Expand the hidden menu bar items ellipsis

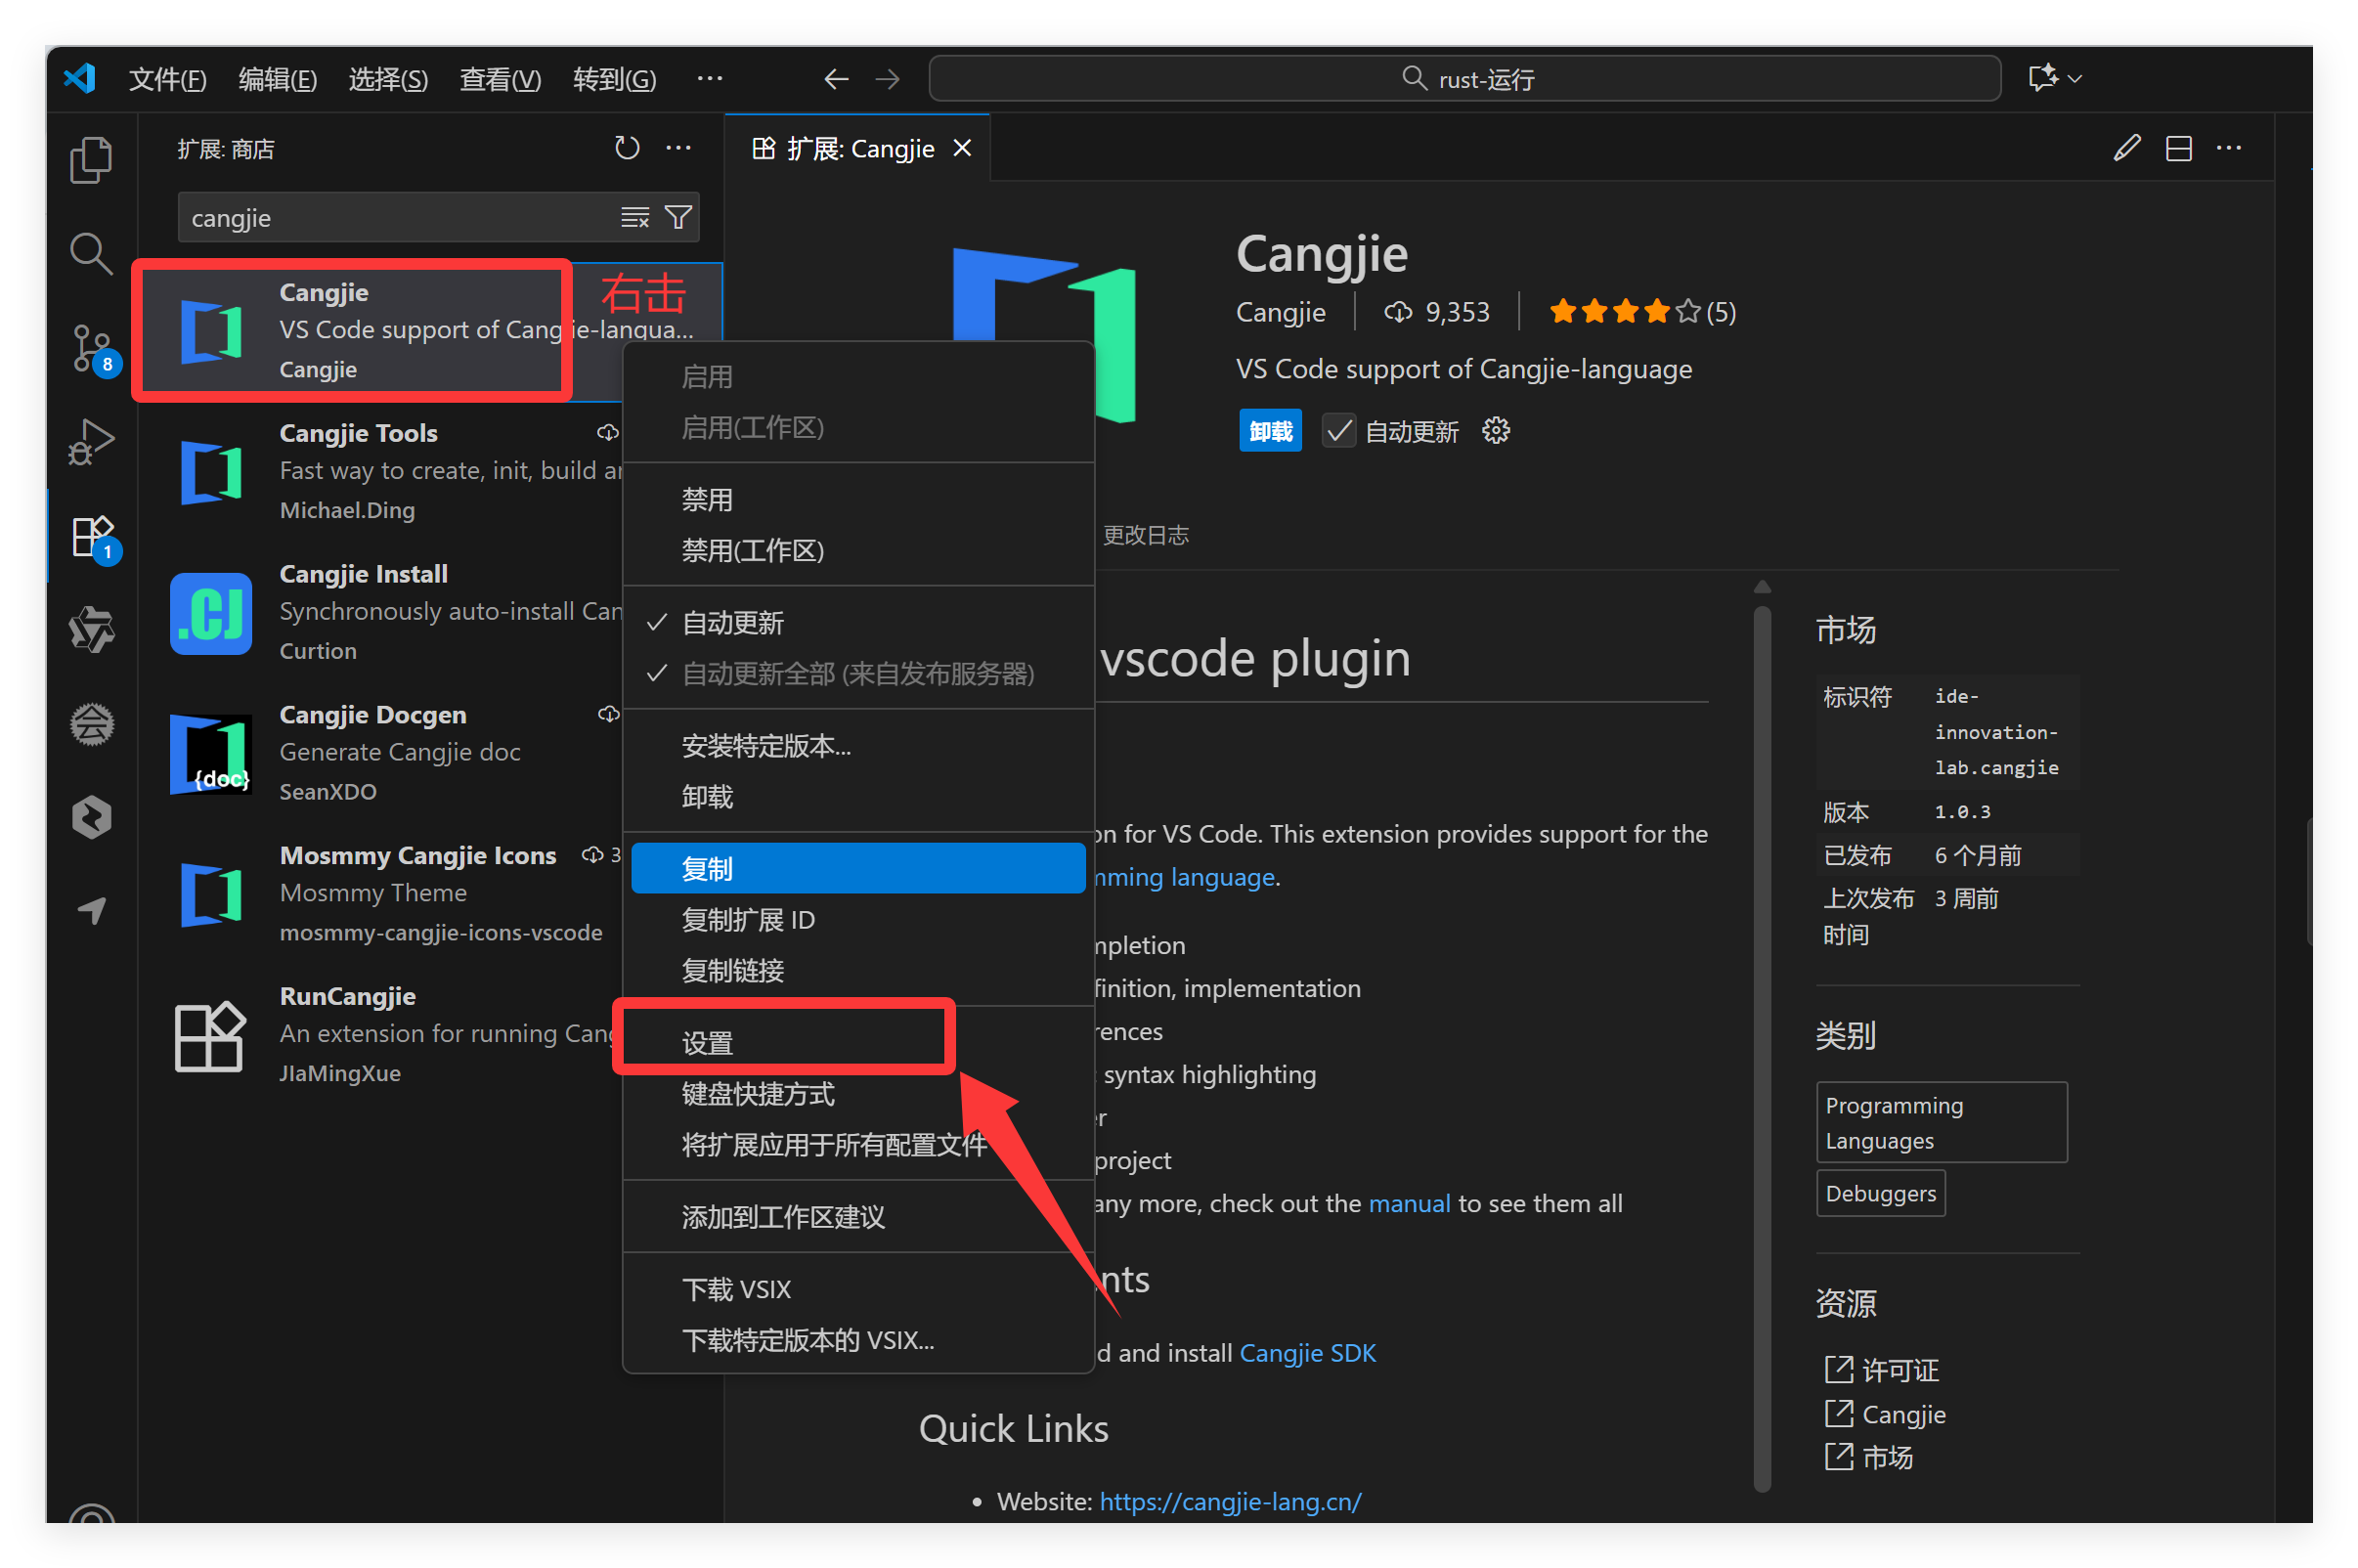pos(709,79)
